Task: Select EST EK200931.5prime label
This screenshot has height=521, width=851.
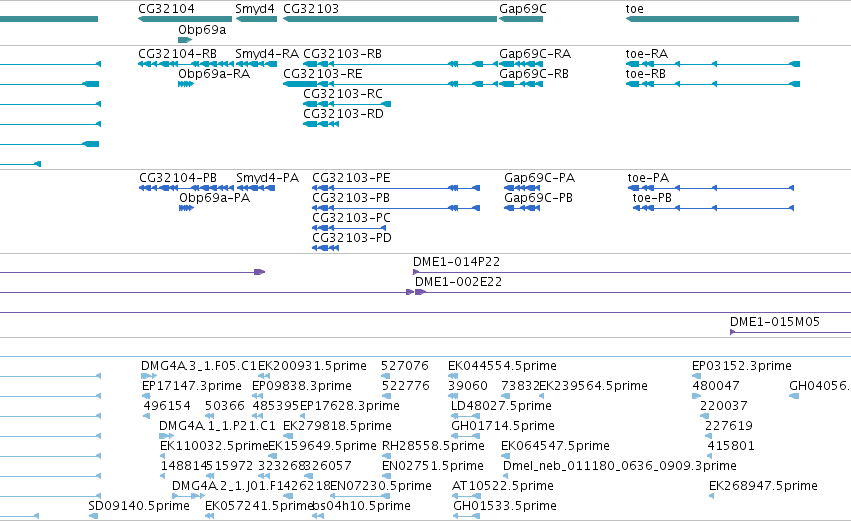Action: [313, 366]
